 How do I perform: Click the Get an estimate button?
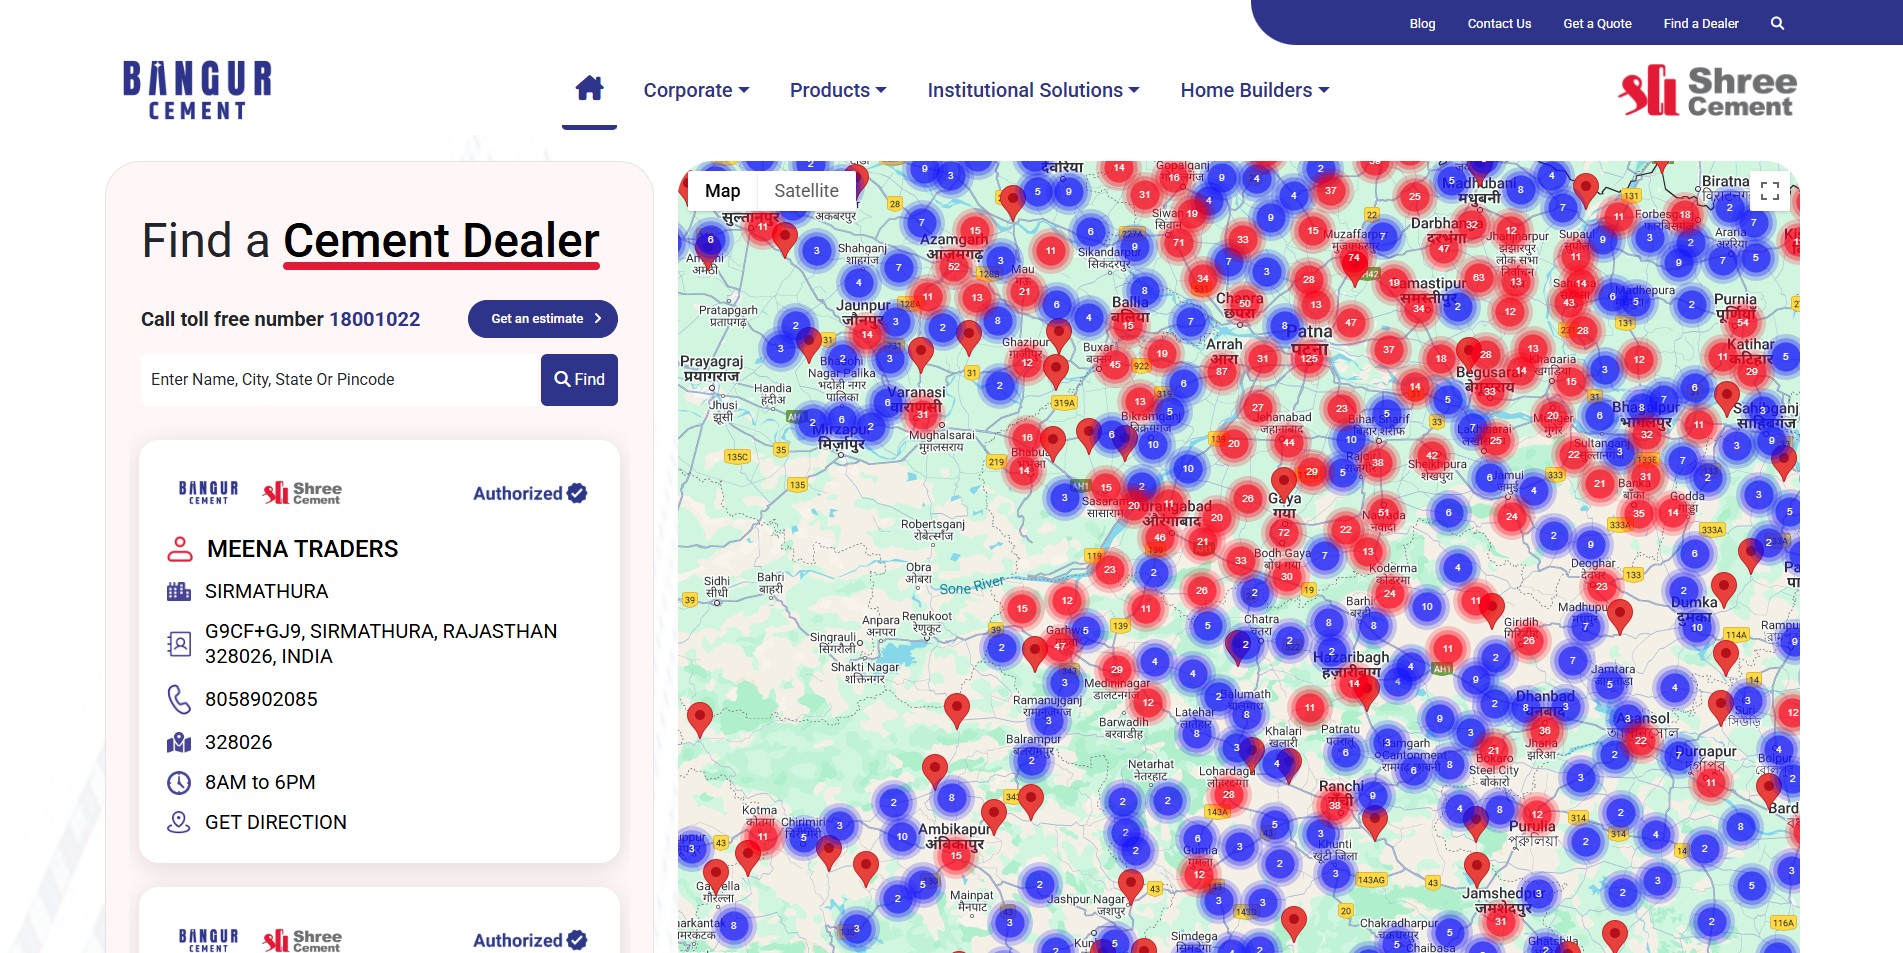(x=542, y=318)
